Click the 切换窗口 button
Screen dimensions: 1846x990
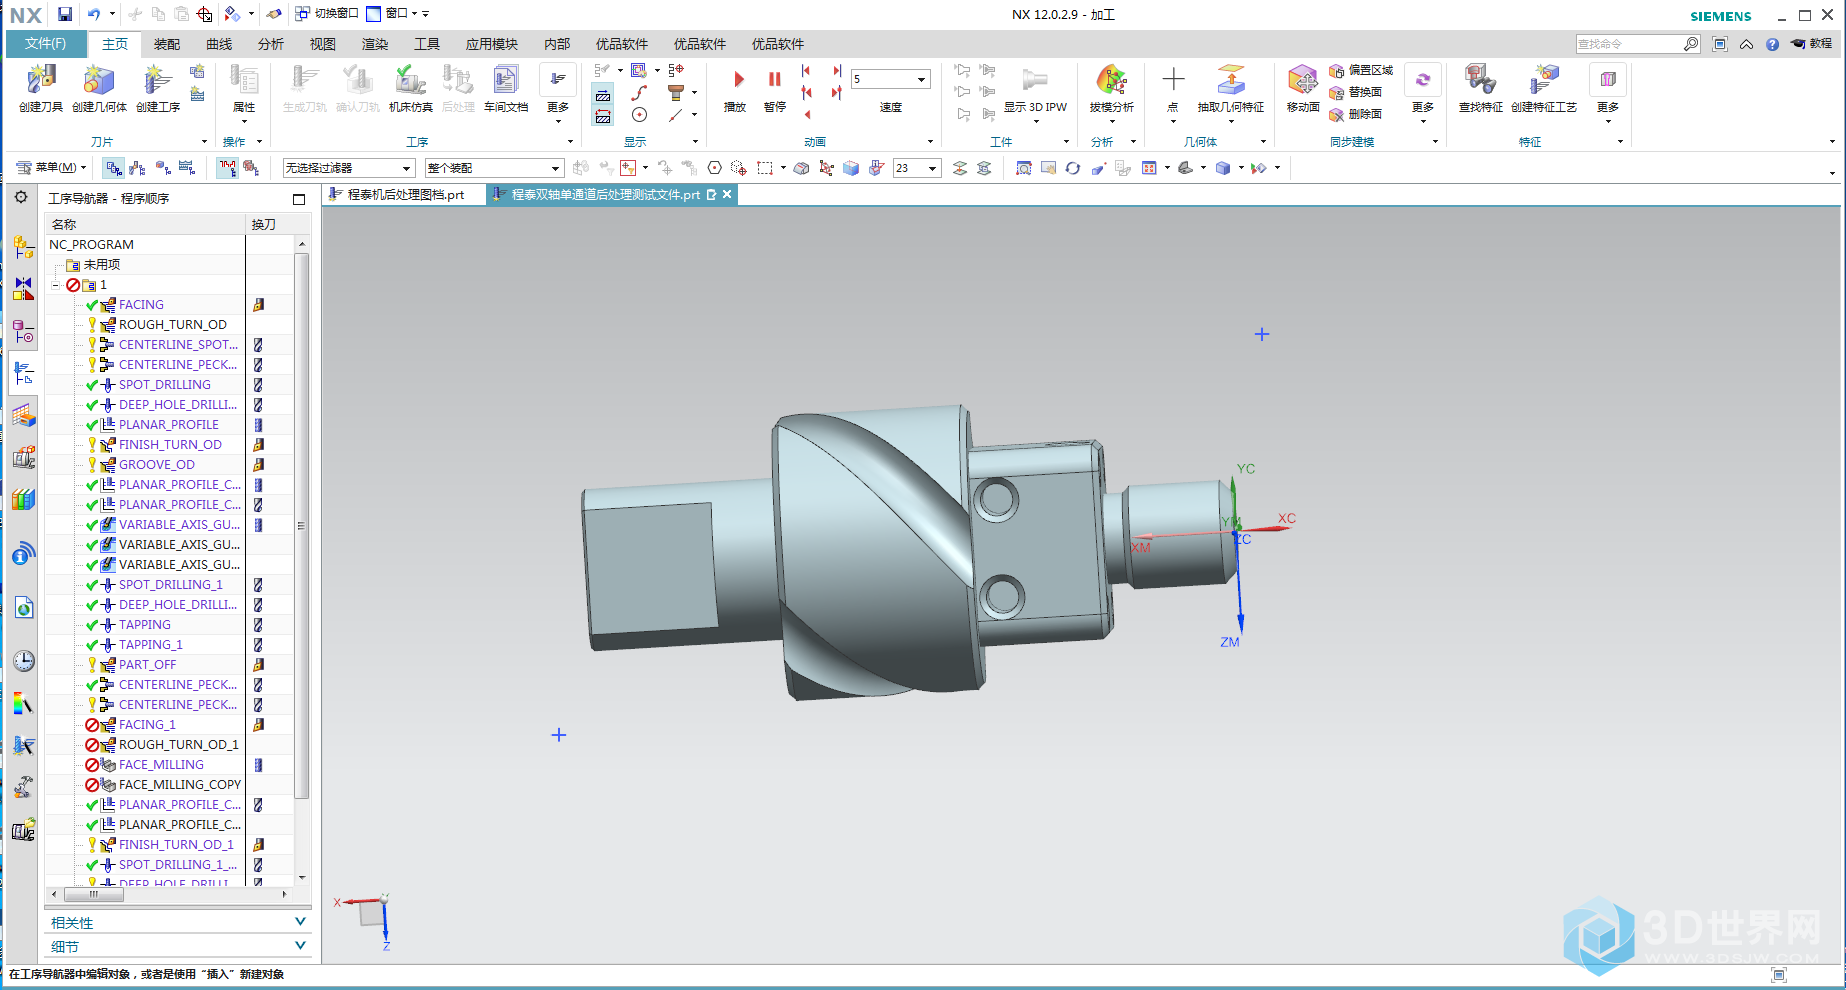(x=327, y=14)
